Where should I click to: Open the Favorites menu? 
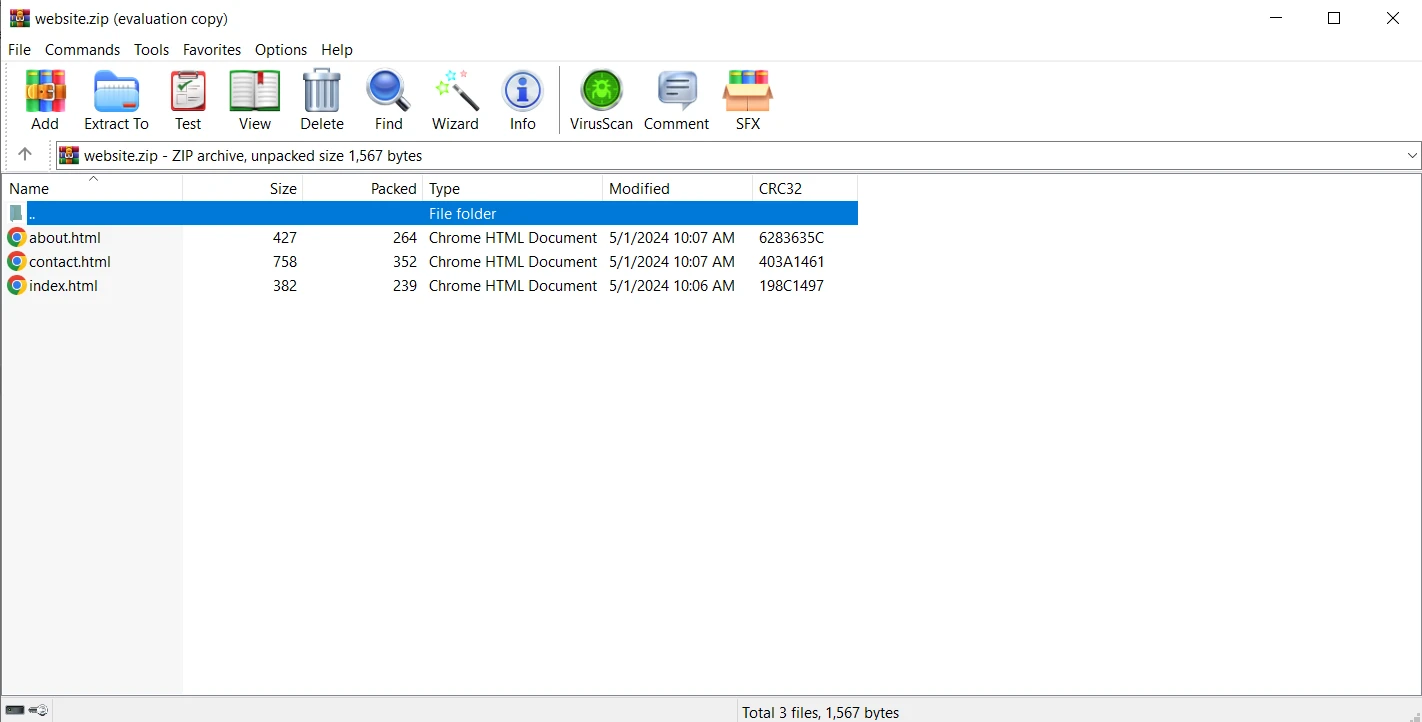click(x=211, y=50)
